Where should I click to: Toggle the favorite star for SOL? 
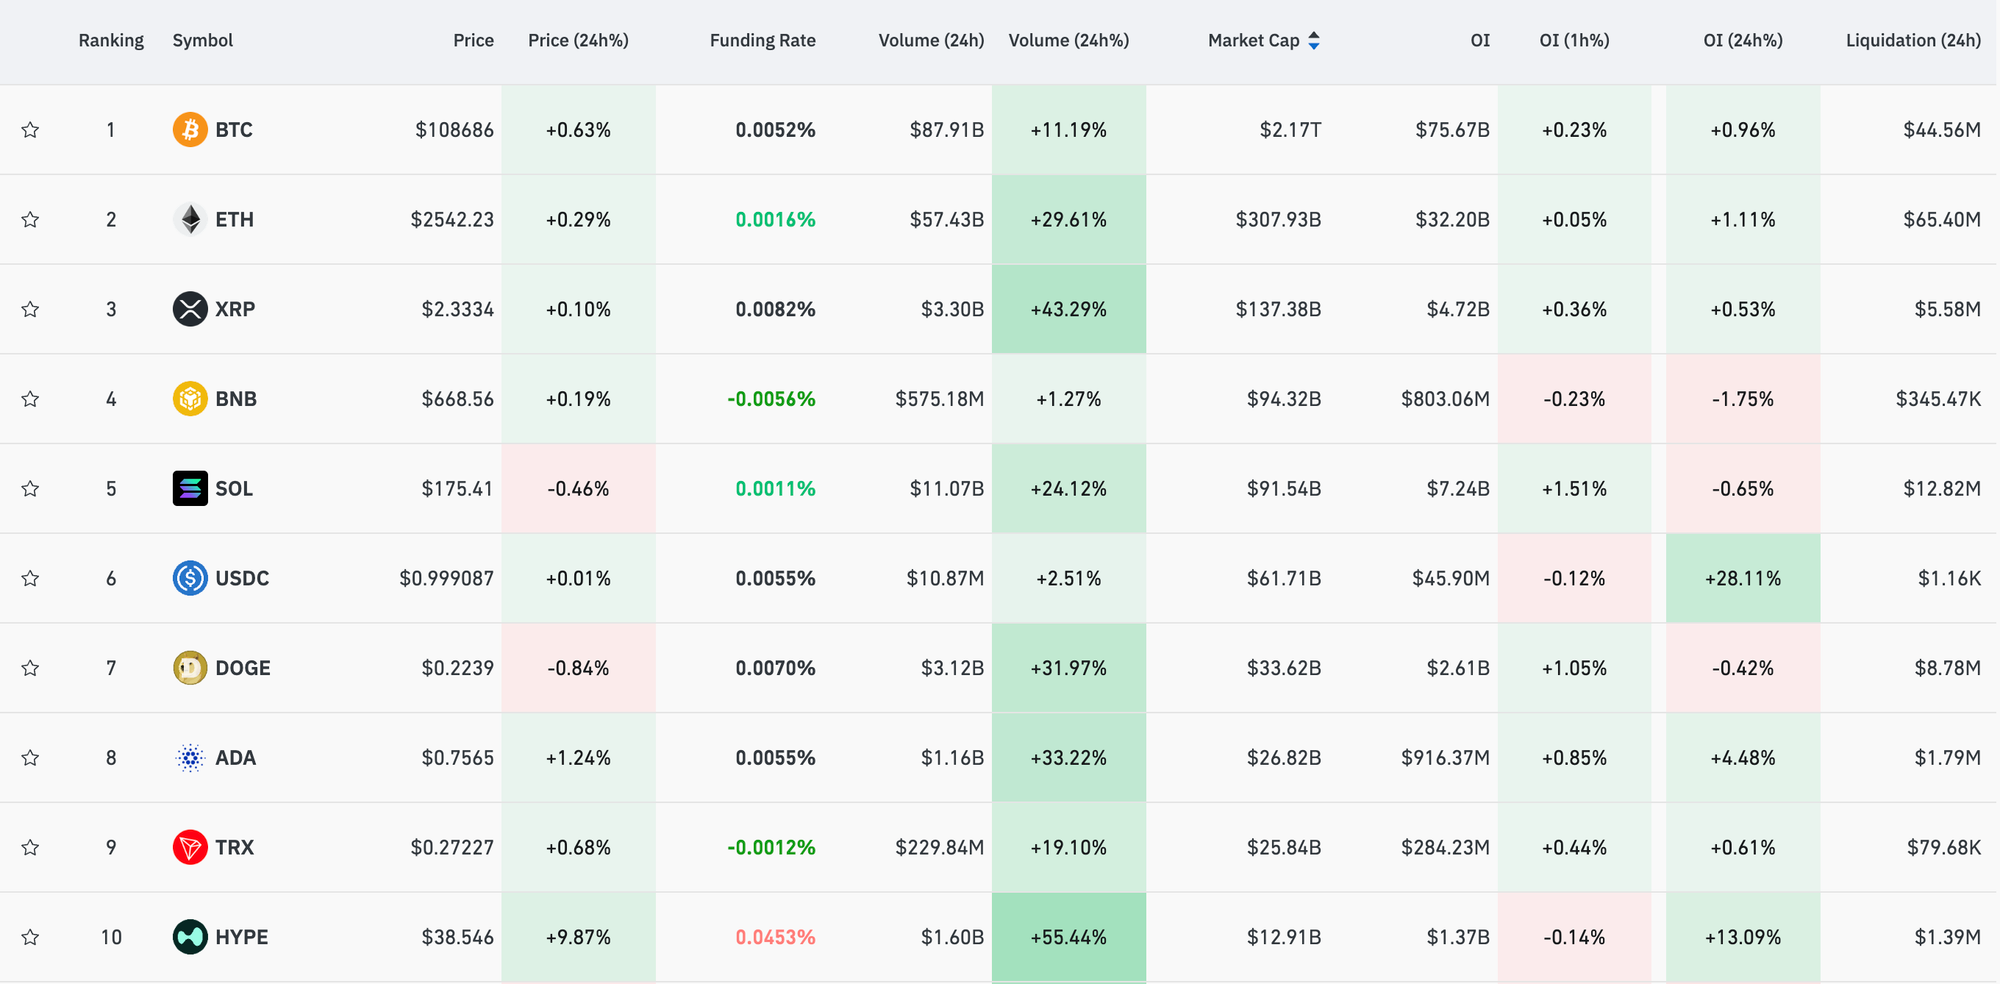point(31,489)
